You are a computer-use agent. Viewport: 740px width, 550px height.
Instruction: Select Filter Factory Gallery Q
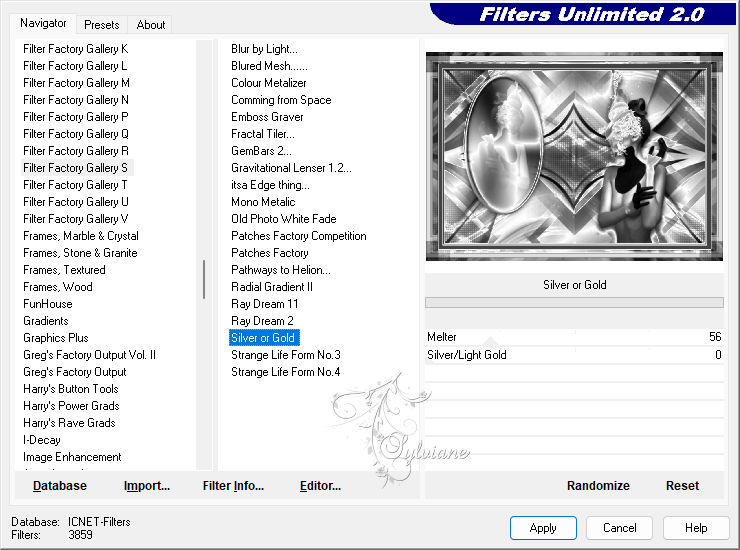(76, 134)
